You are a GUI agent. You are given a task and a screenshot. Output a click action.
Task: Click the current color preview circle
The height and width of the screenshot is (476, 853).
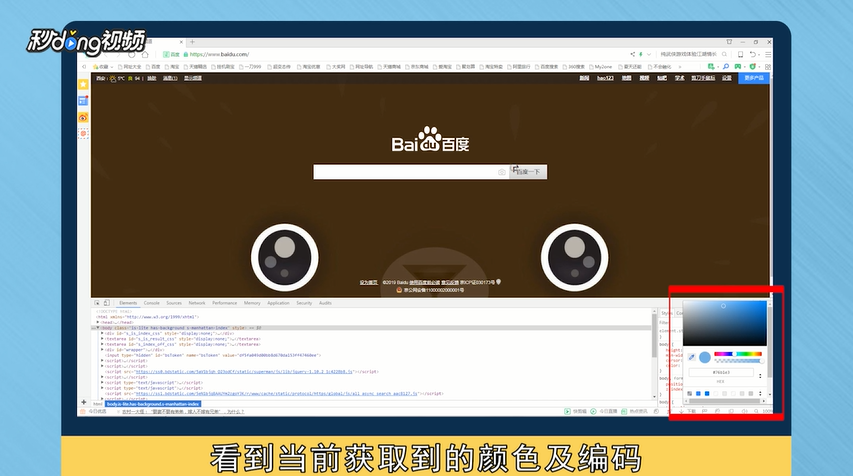pyautogui.click(x=704, y=357)
